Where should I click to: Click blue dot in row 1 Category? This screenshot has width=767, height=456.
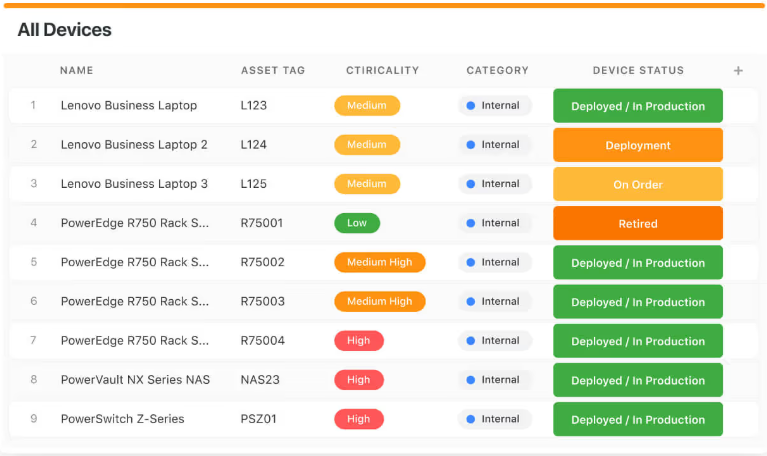point(471,106)
